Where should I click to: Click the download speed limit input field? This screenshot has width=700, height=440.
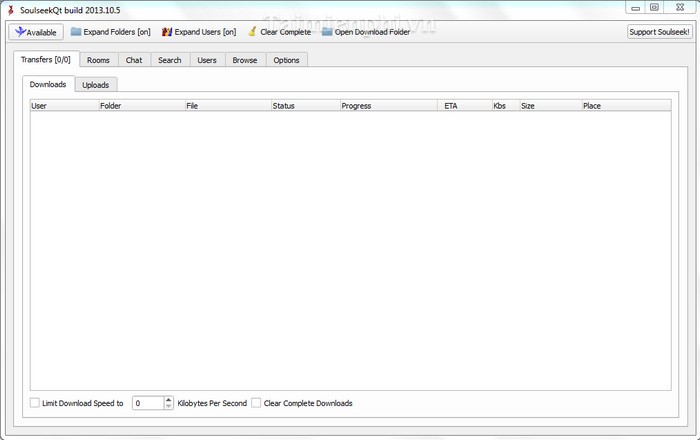pyautogui.click(x=147, y=403)
